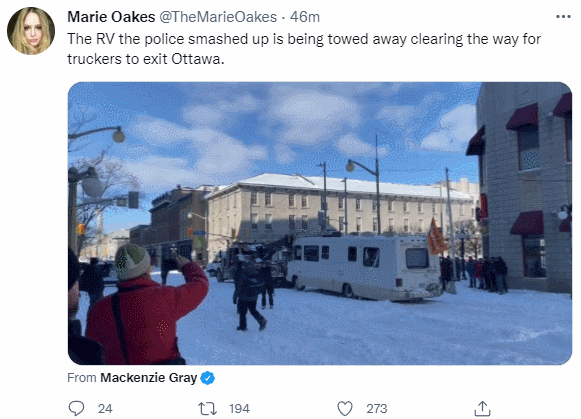
Task: Click the 273 likes count
Action: (x=377, y=409)
